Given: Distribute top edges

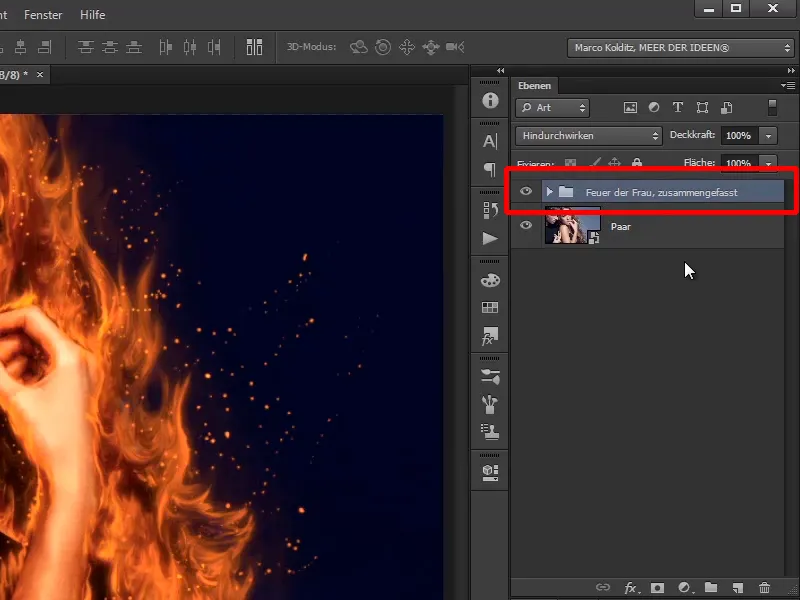Looking at the screenshot, I should pyautogui.click(x=85, y=47).
